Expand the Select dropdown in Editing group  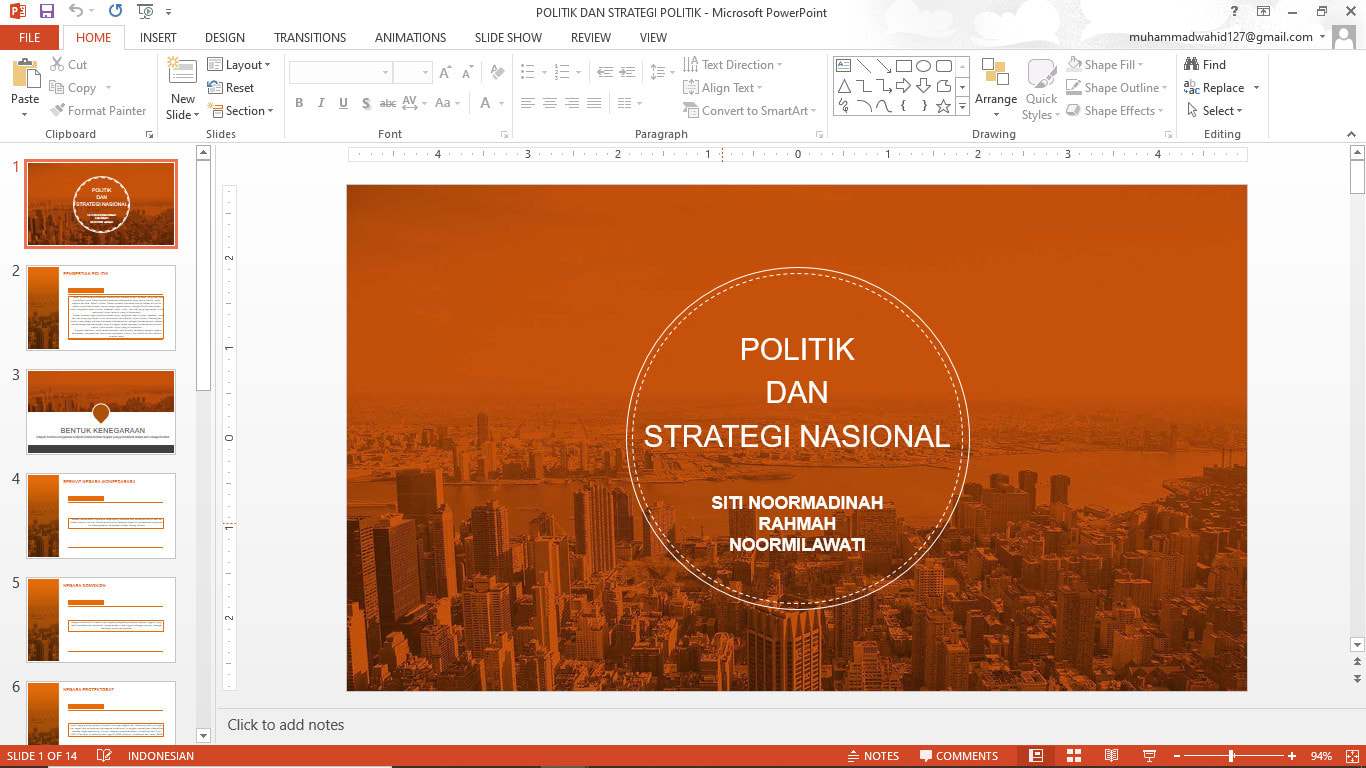point(1217,111)
